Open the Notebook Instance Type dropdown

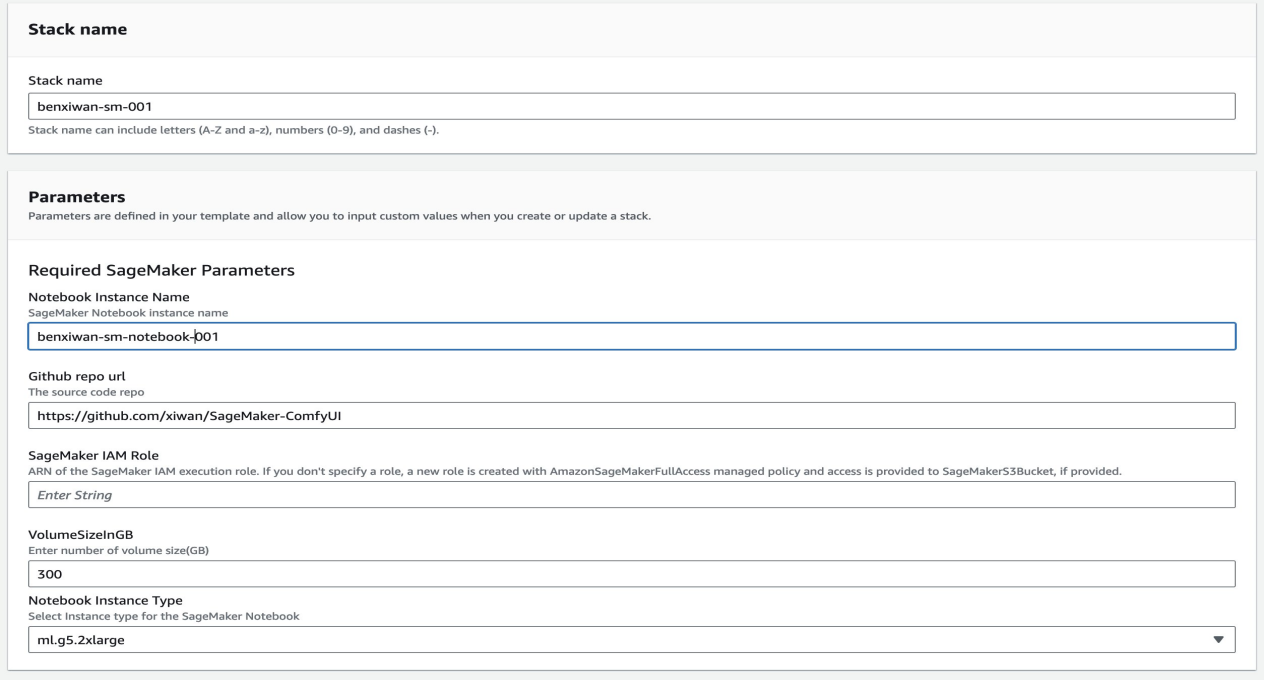[632, 639]
